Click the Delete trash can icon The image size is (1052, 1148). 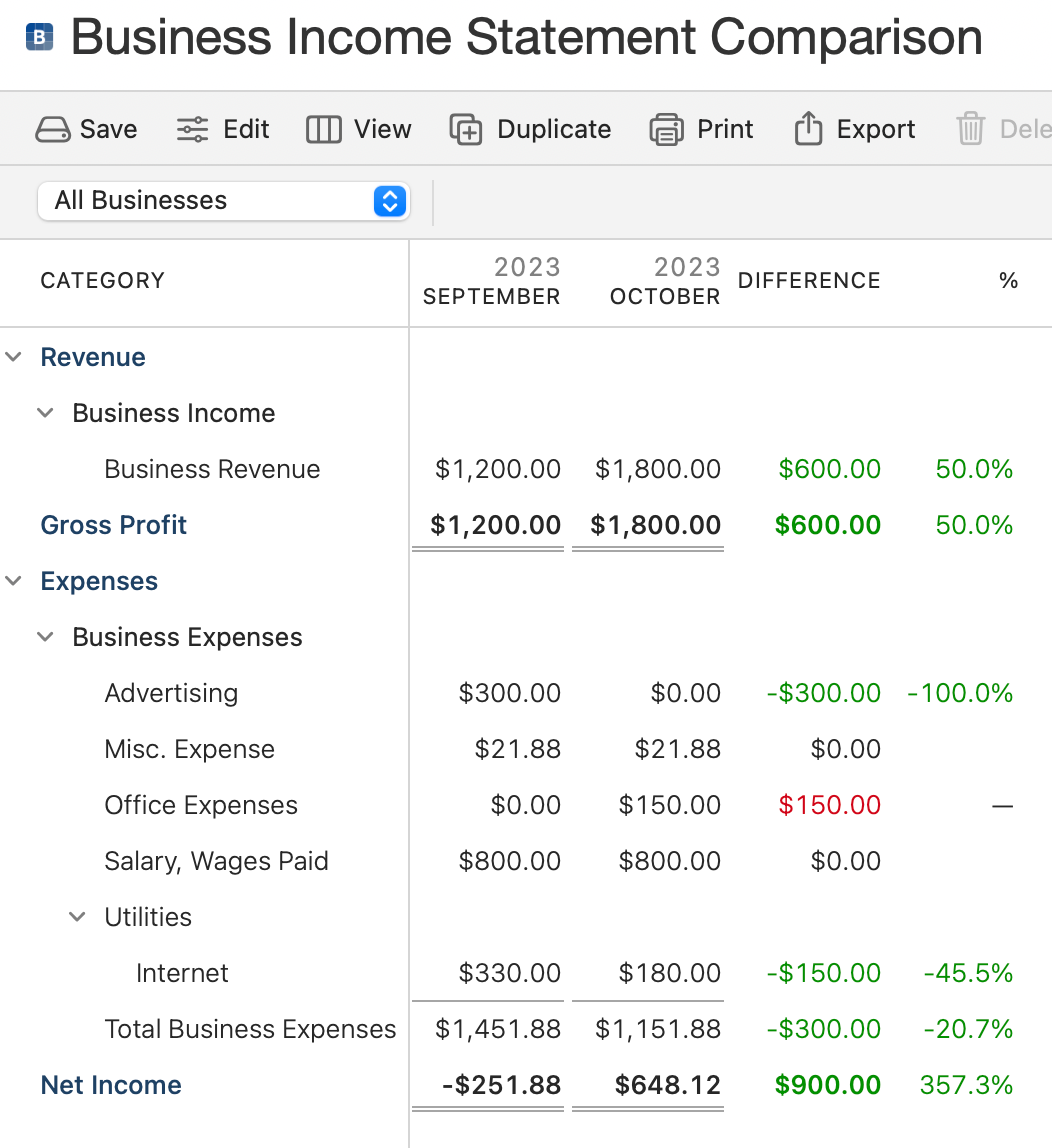[x=970, y=130]
